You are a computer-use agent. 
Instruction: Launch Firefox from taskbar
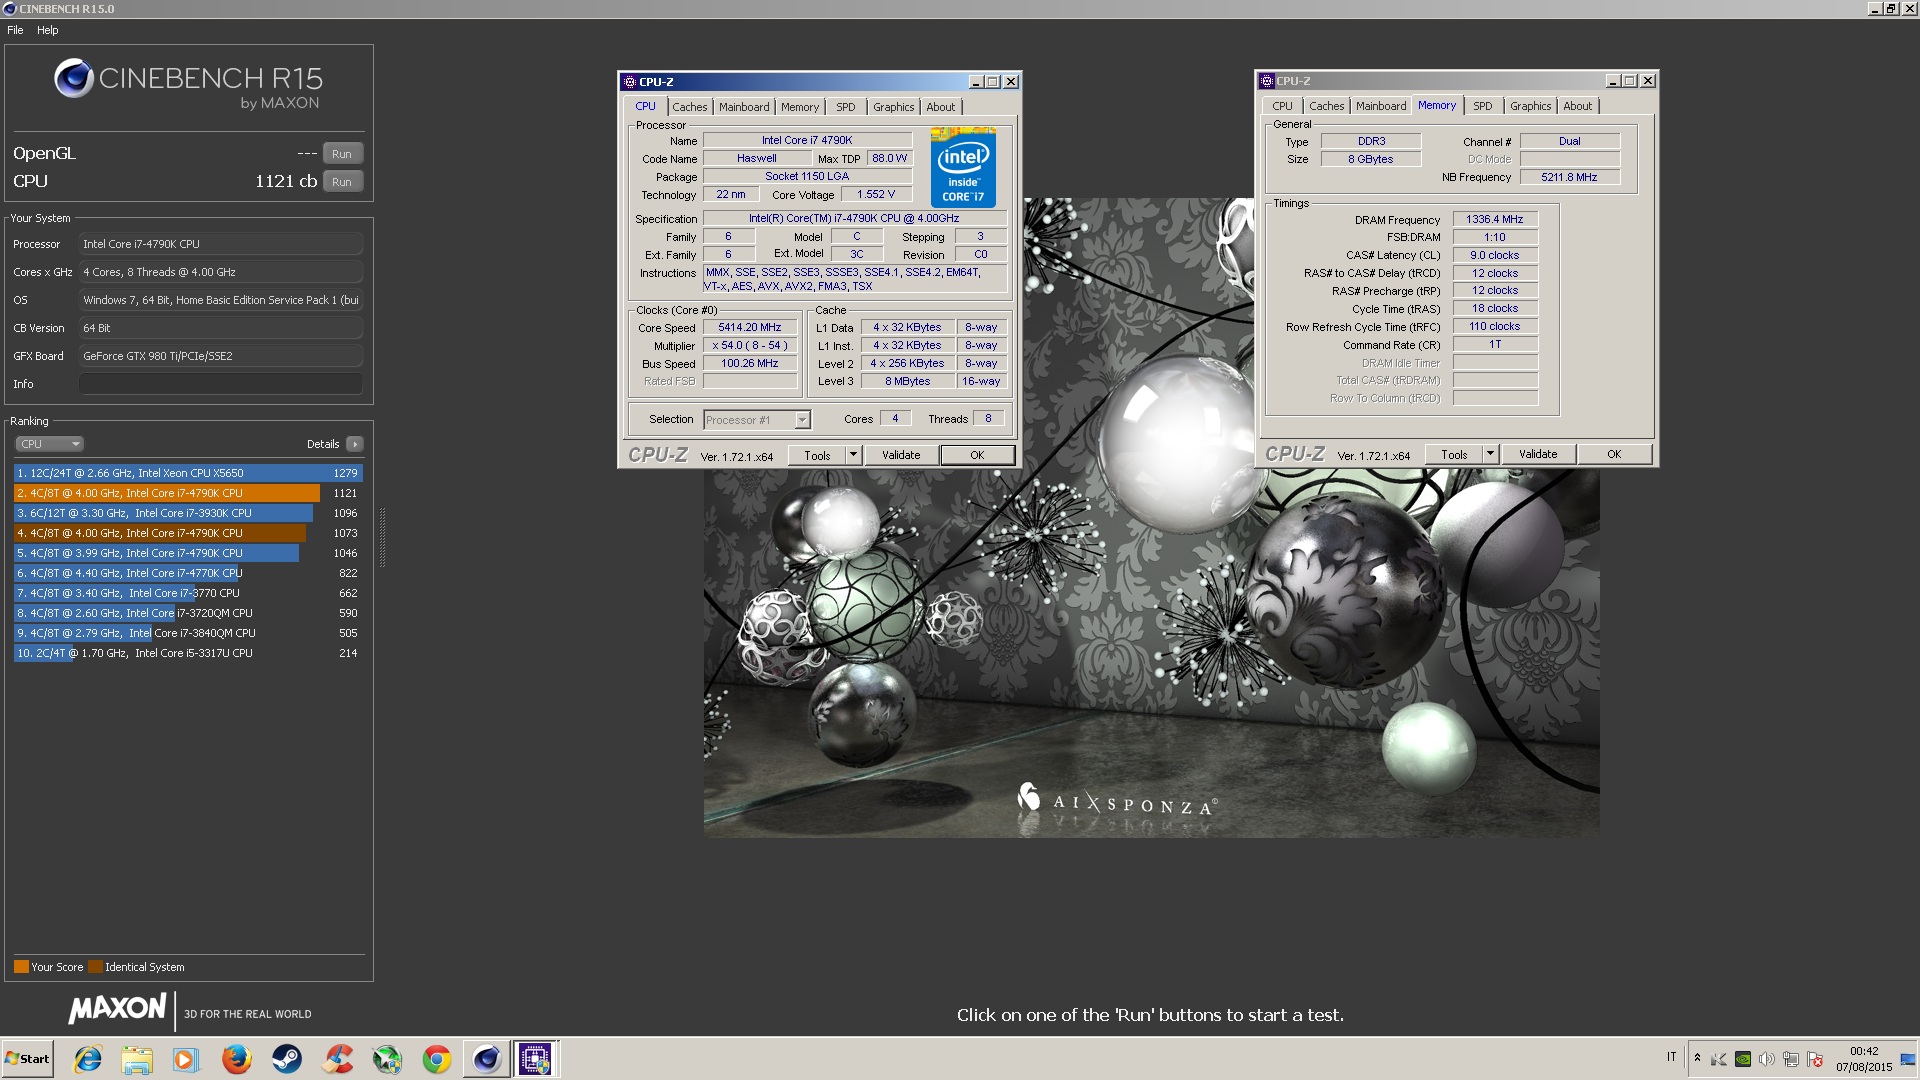[x=236, y=1059]
